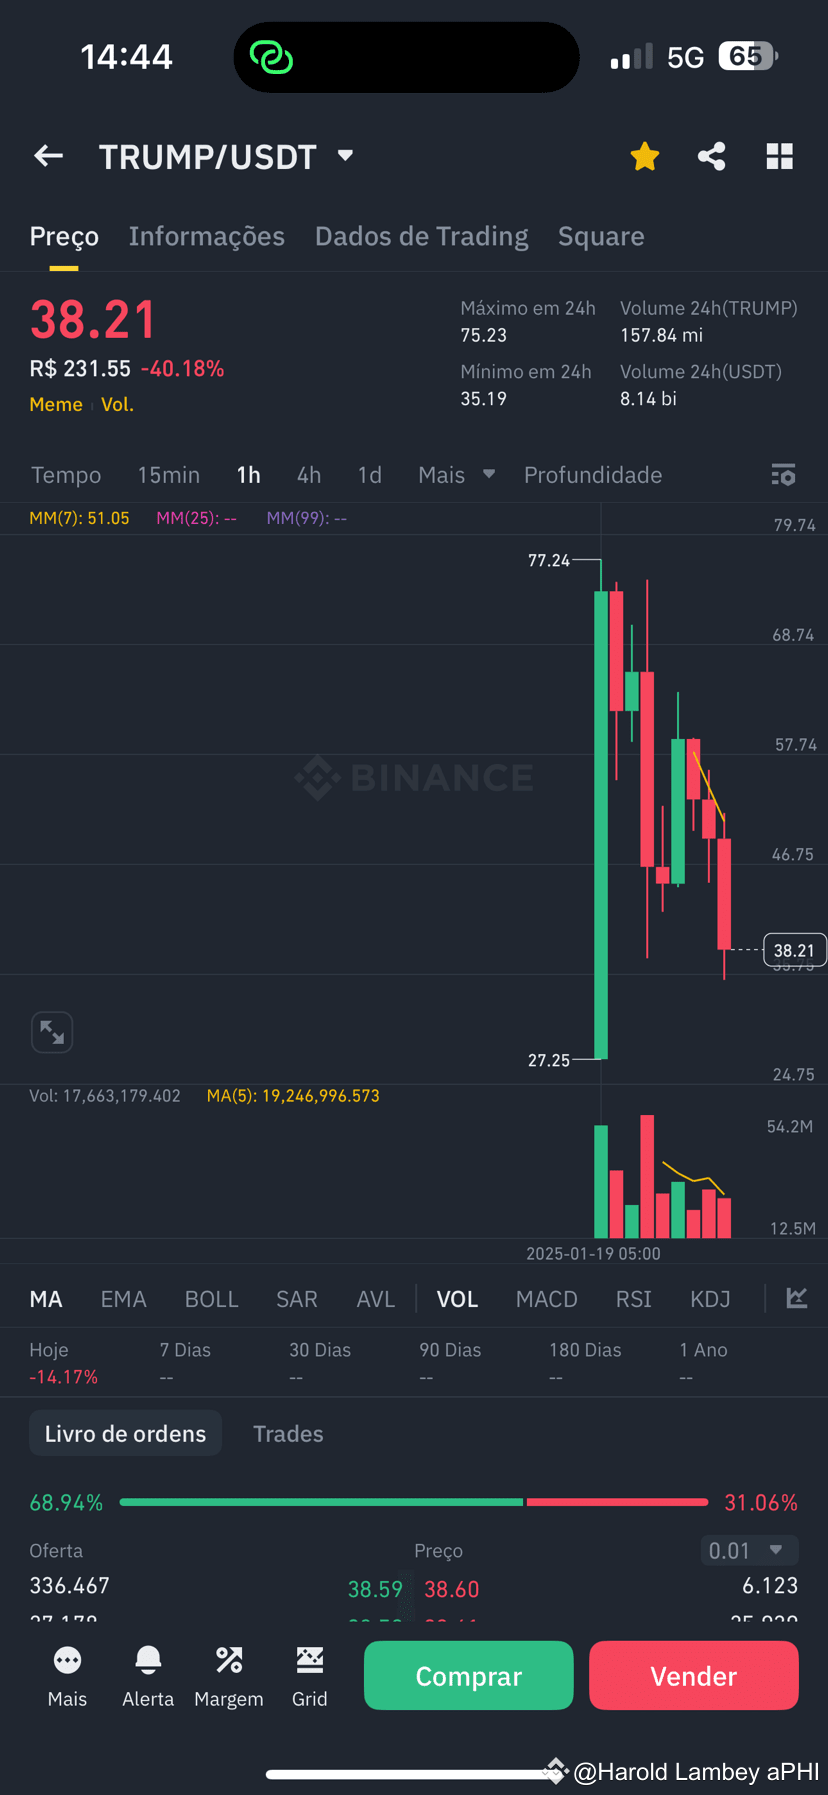Toggle the MACD indicator

547,1299
